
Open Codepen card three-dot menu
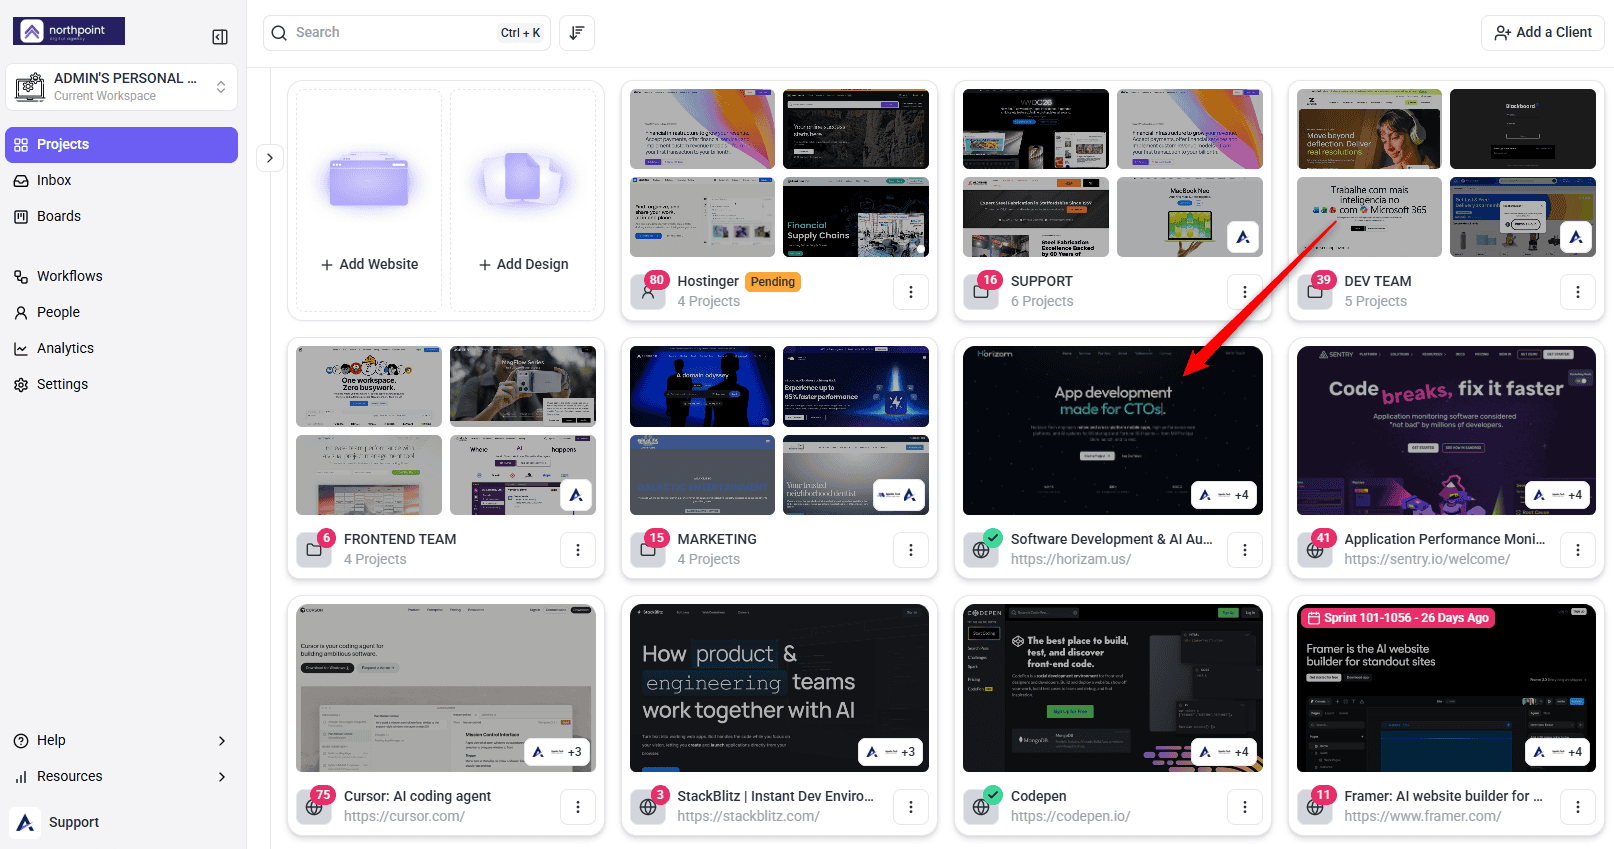(x=1244, y=807)
